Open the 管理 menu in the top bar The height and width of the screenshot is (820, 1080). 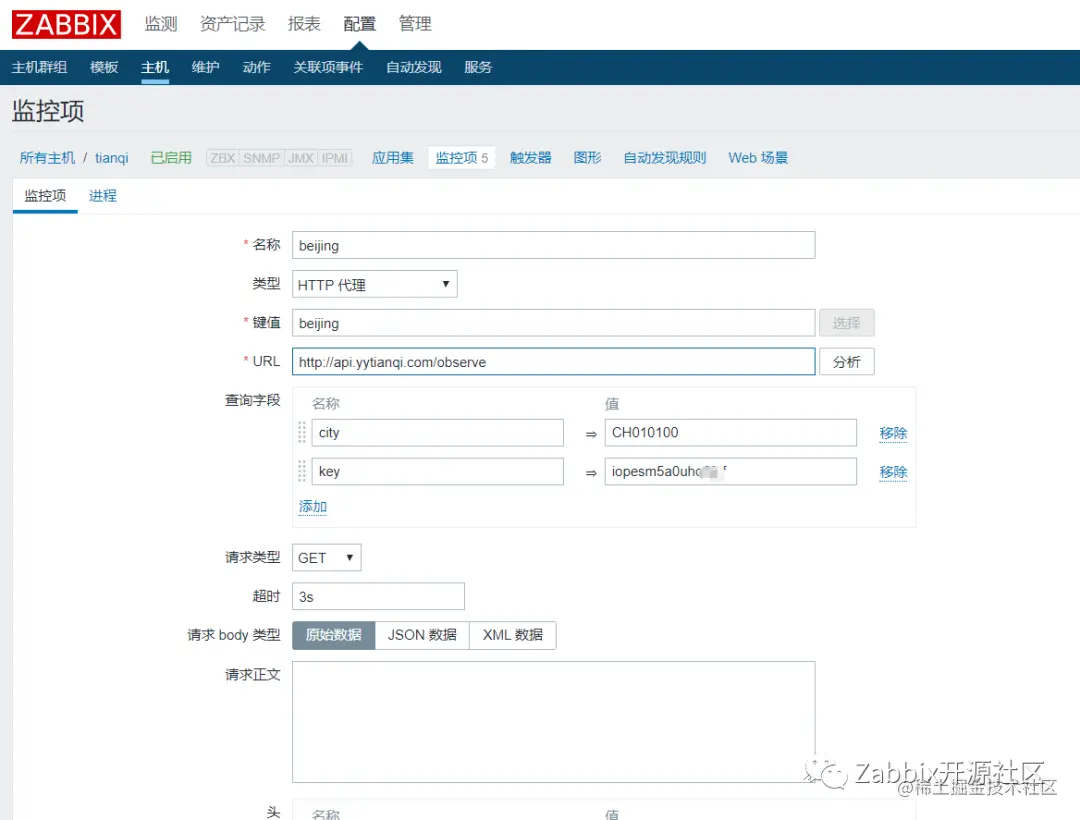click(x=414, y=24)
